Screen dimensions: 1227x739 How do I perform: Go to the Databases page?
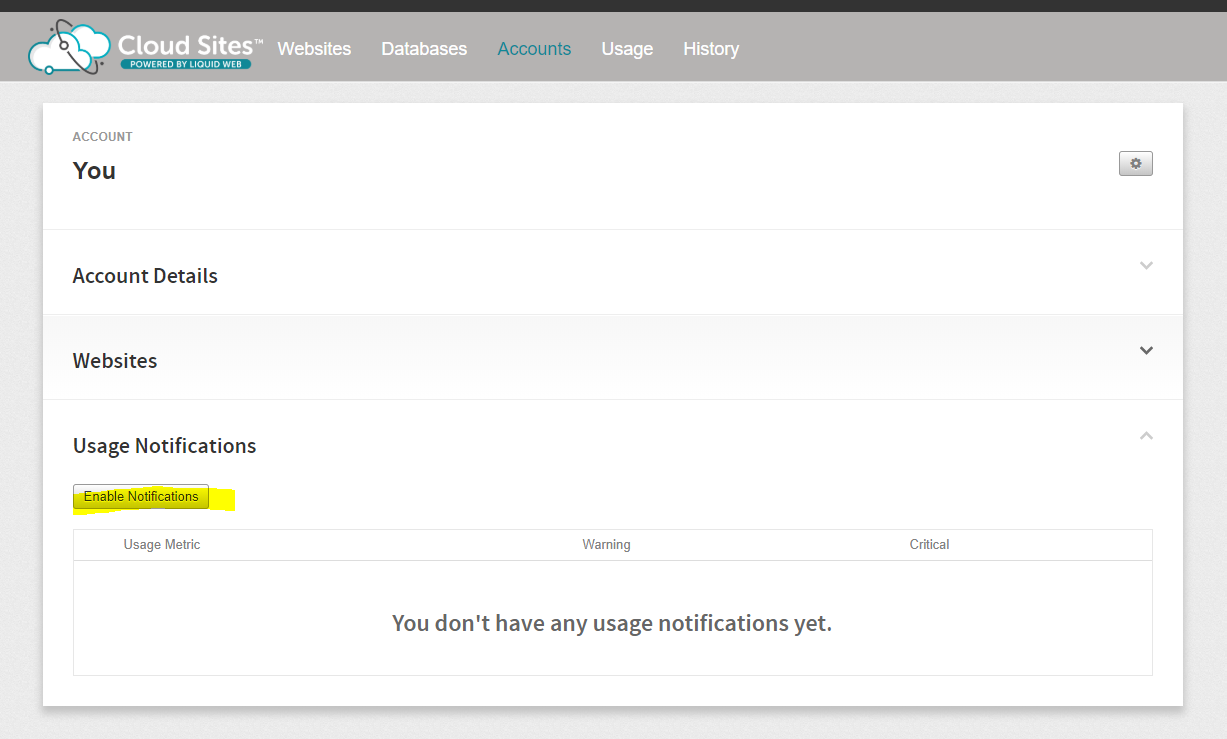coord(424,49)
